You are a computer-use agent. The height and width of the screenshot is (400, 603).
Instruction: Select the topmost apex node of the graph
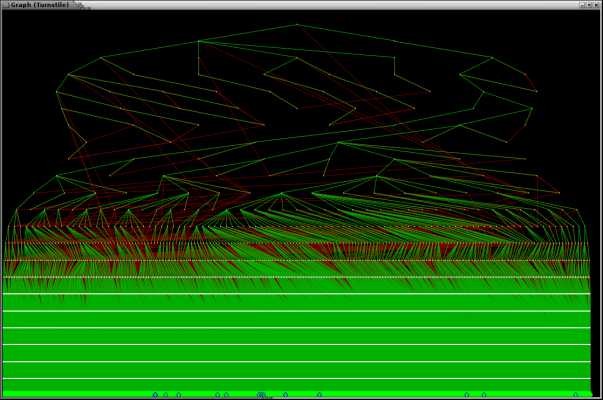[297, 25]
